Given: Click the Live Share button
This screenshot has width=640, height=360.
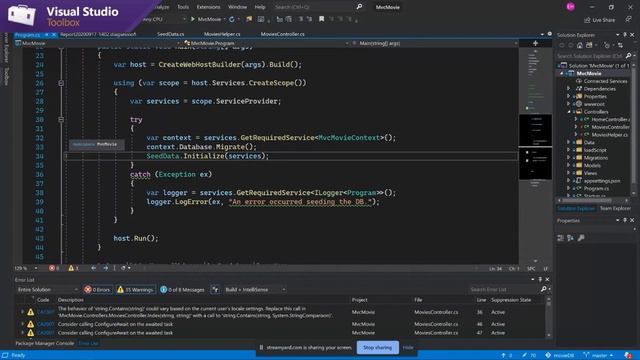Looking at the screenshot, I should pyautogui.click(x=600, y=20).
